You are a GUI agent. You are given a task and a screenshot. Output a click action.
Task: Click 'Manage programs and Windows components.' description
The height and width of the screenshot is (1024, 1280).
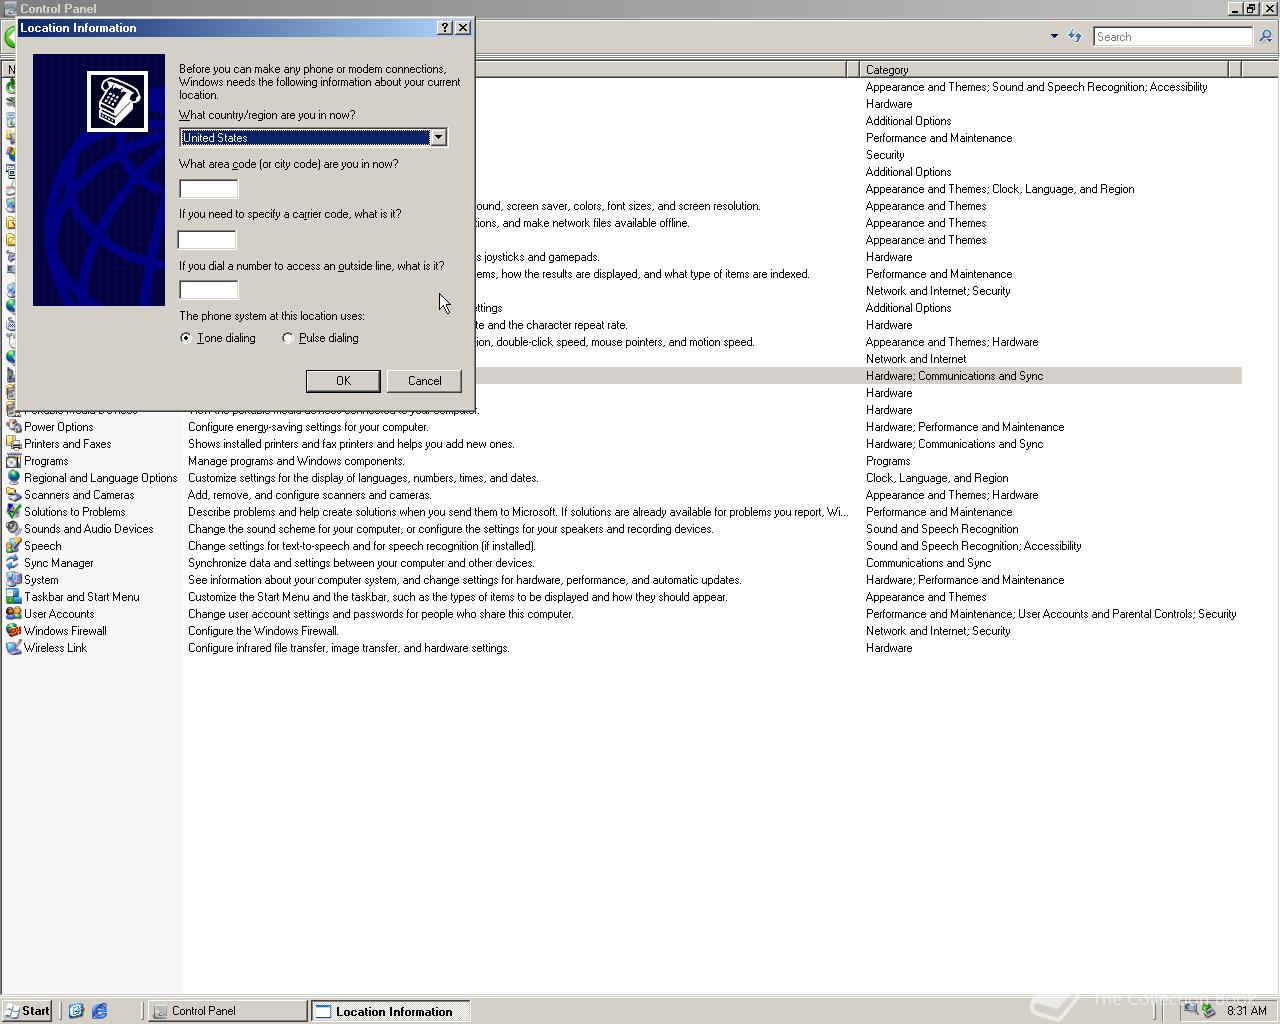pyautogui.click(x=296, y=461)
